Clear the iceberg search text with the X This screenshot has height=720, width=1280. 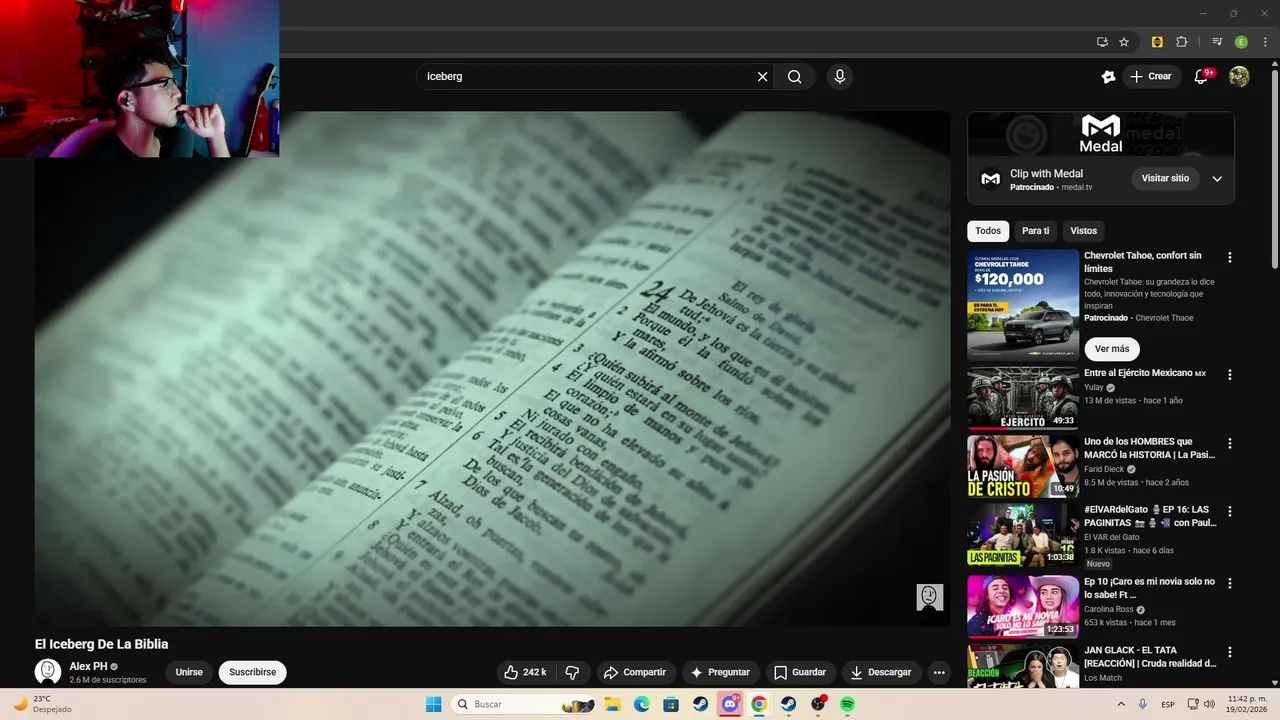pyautogui.click(x=762, y=76)
